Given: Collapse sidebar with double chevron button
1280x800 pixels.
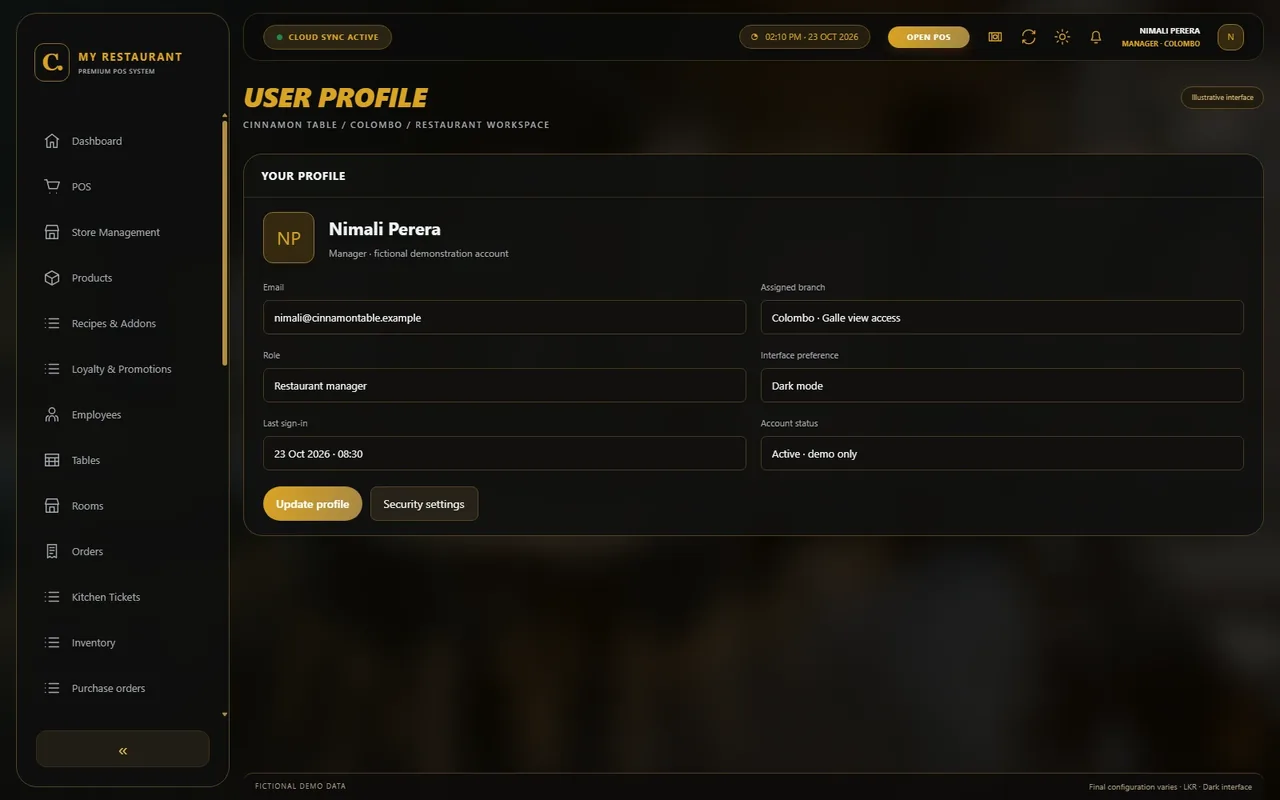Looking at the screenshot, I should pos(123,749).
